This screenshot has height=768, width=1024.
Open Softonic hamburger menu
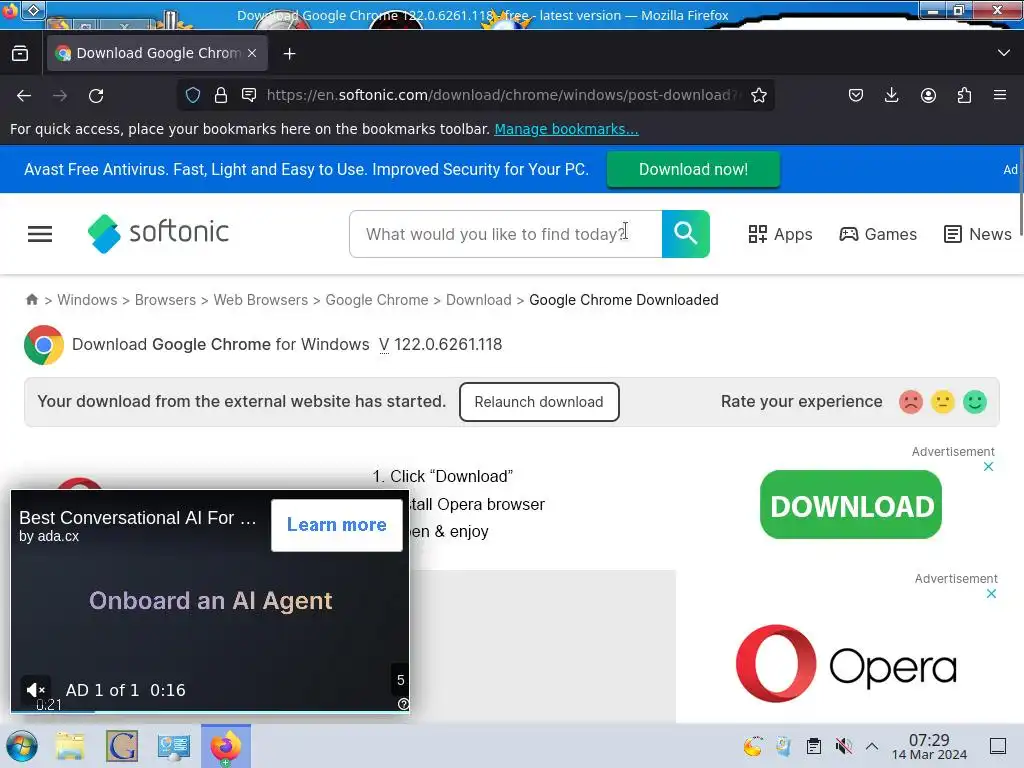pyautogui.click(x=40, y=234)
